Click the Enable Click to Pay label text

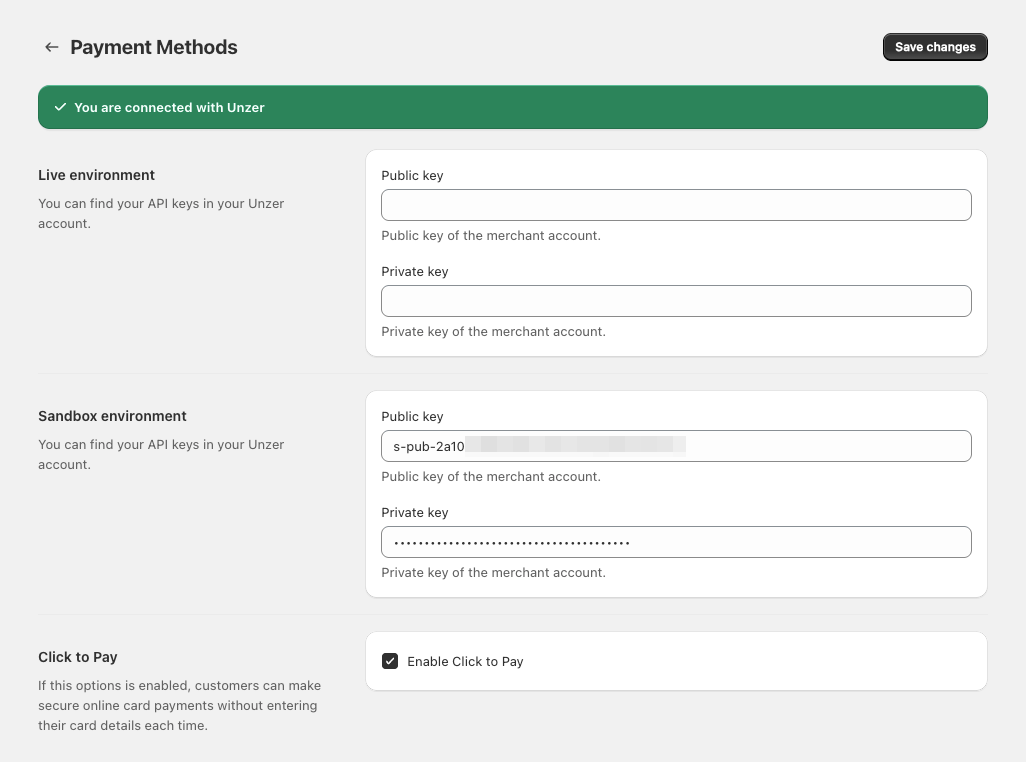(465, 661)
